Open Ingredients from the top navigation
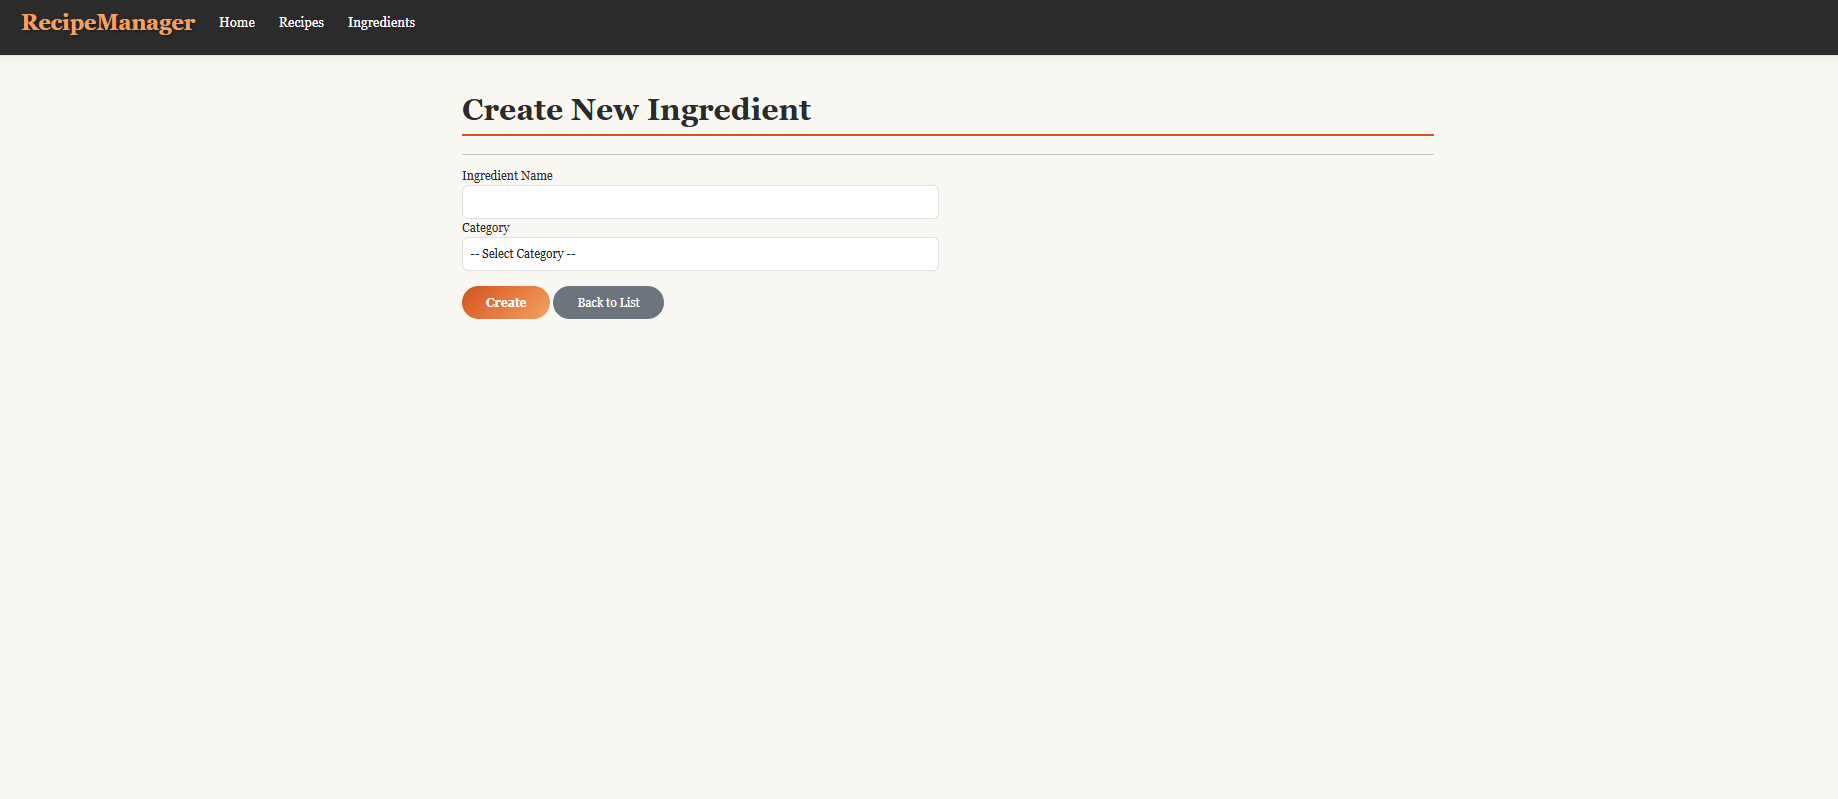 pyautogui.click(x=381, y=22)
